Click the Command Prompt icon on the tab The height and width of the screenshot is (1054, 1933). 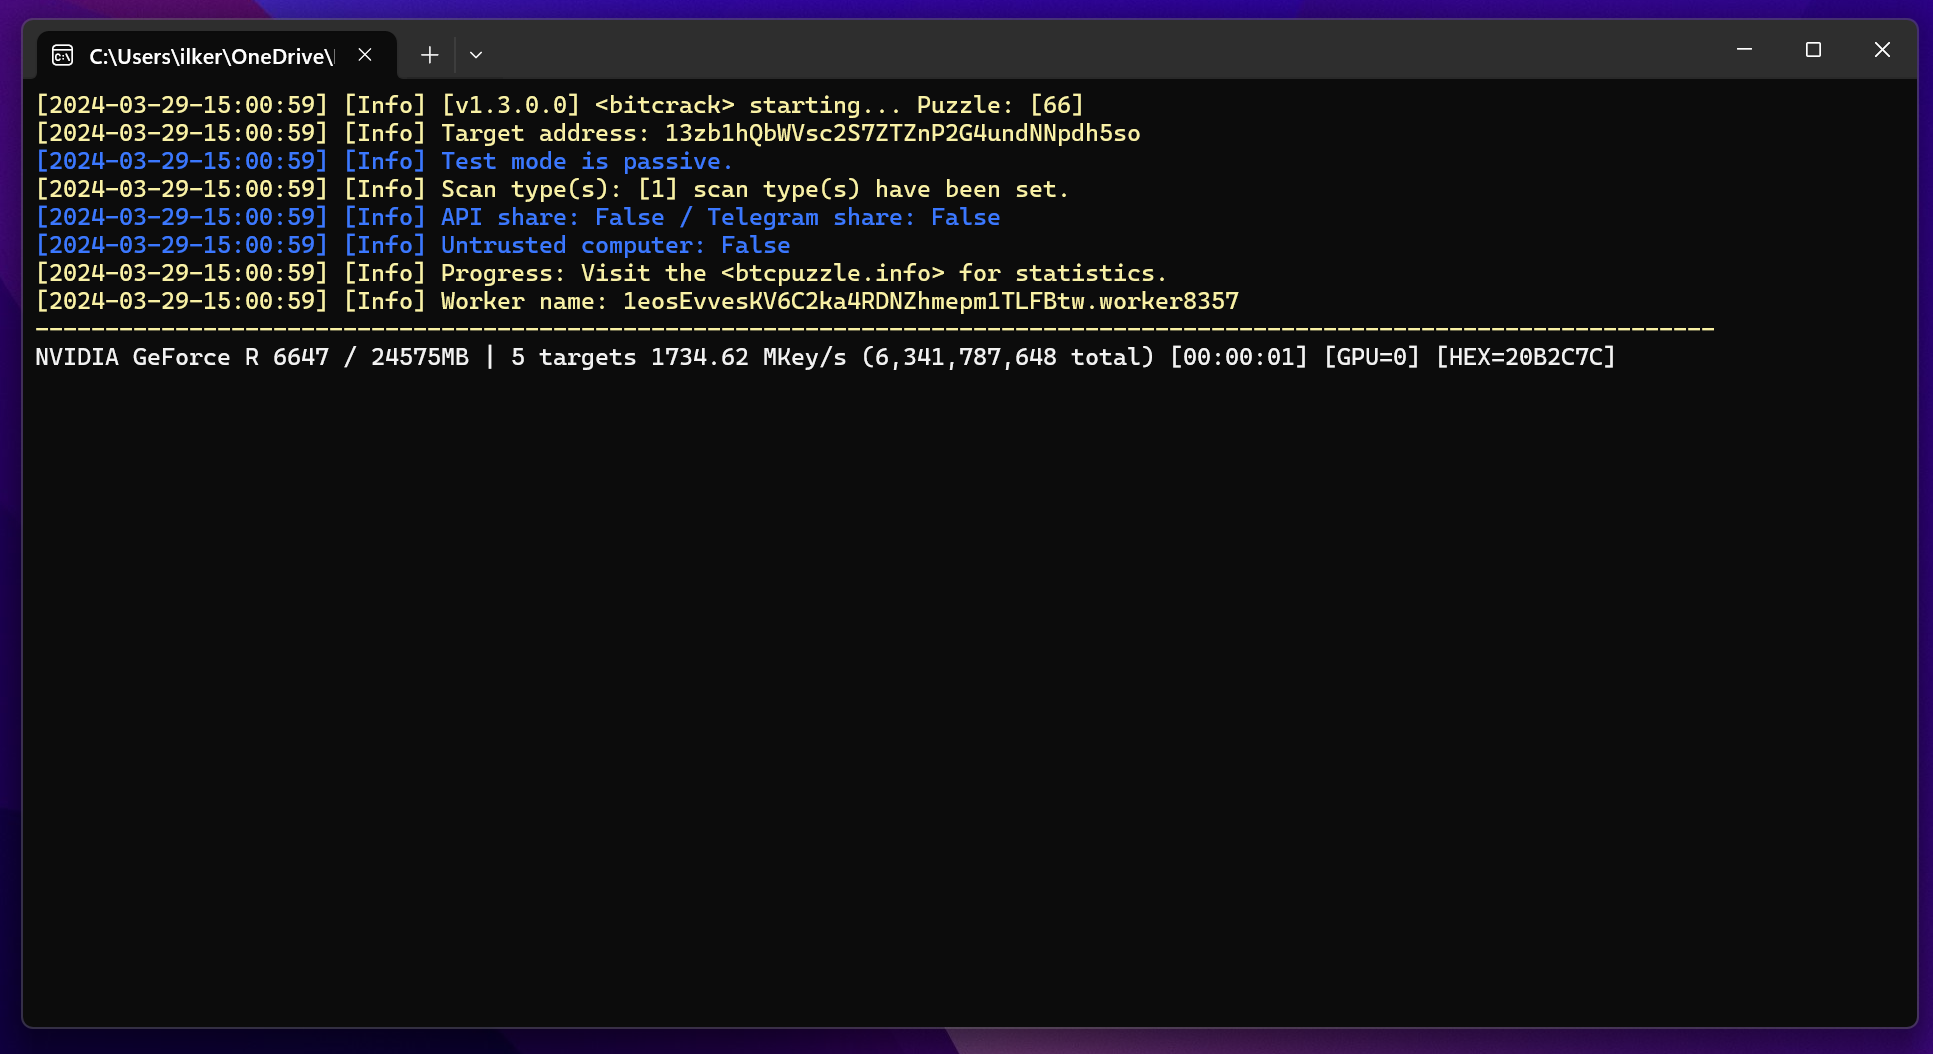(x=62, y=55)
